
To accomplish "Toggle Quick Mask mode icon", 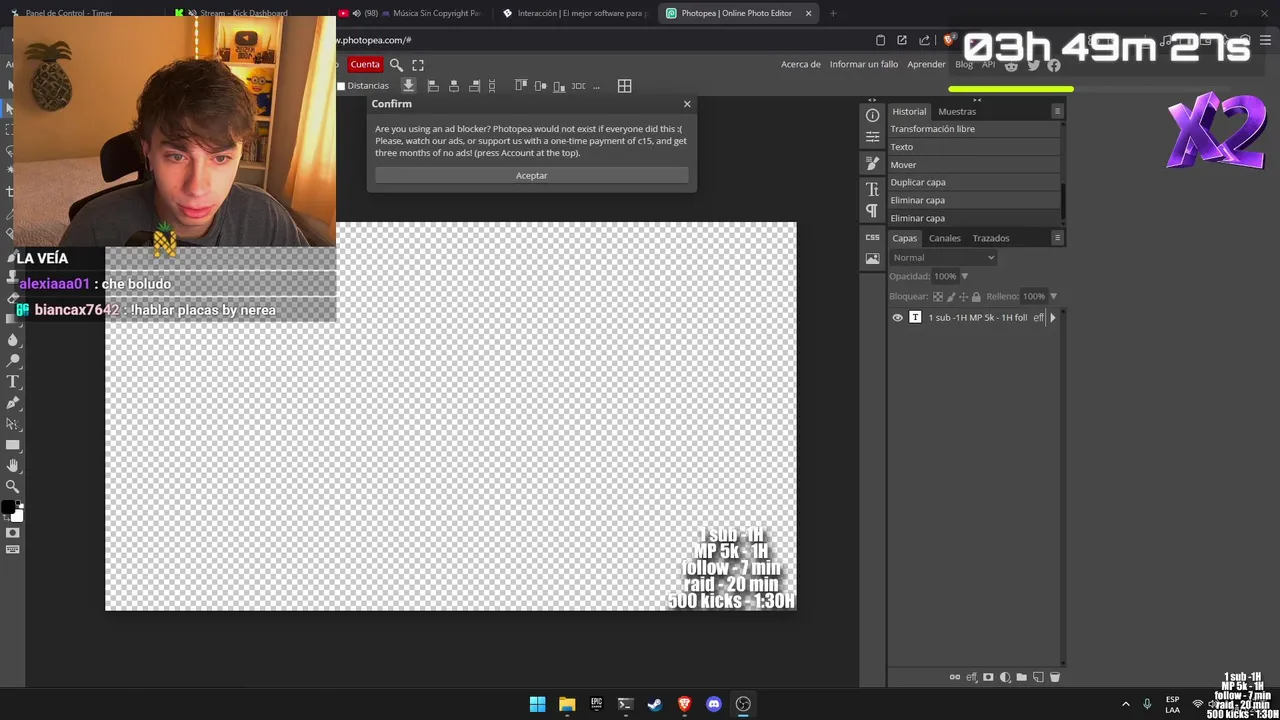I will click(x=13, y=533).
